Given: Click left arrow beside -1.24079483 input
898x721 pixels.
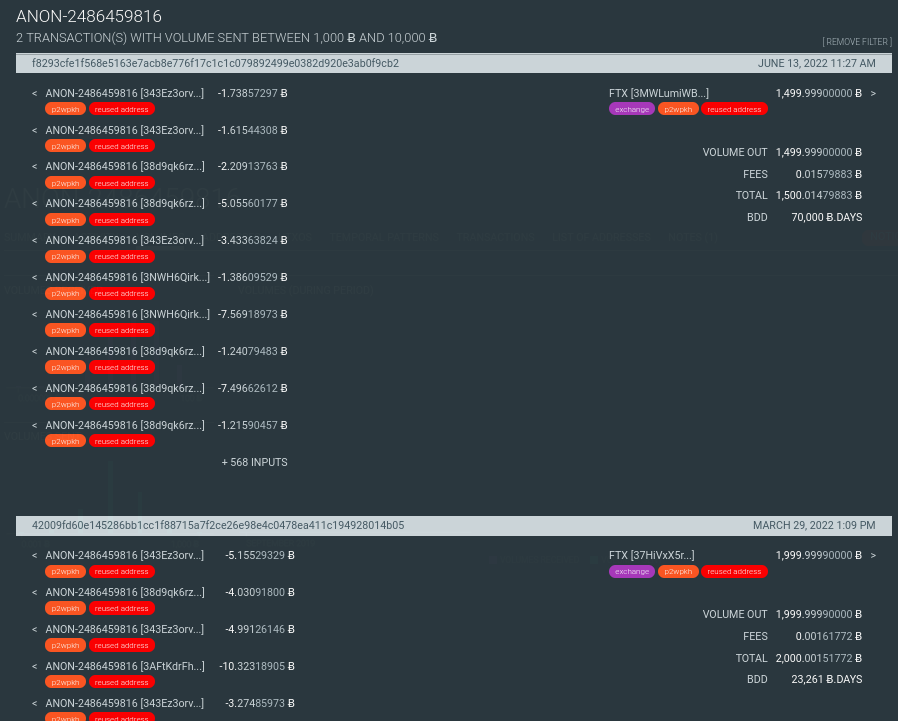Looking at the screenshot, I should (x=34, y=352).
